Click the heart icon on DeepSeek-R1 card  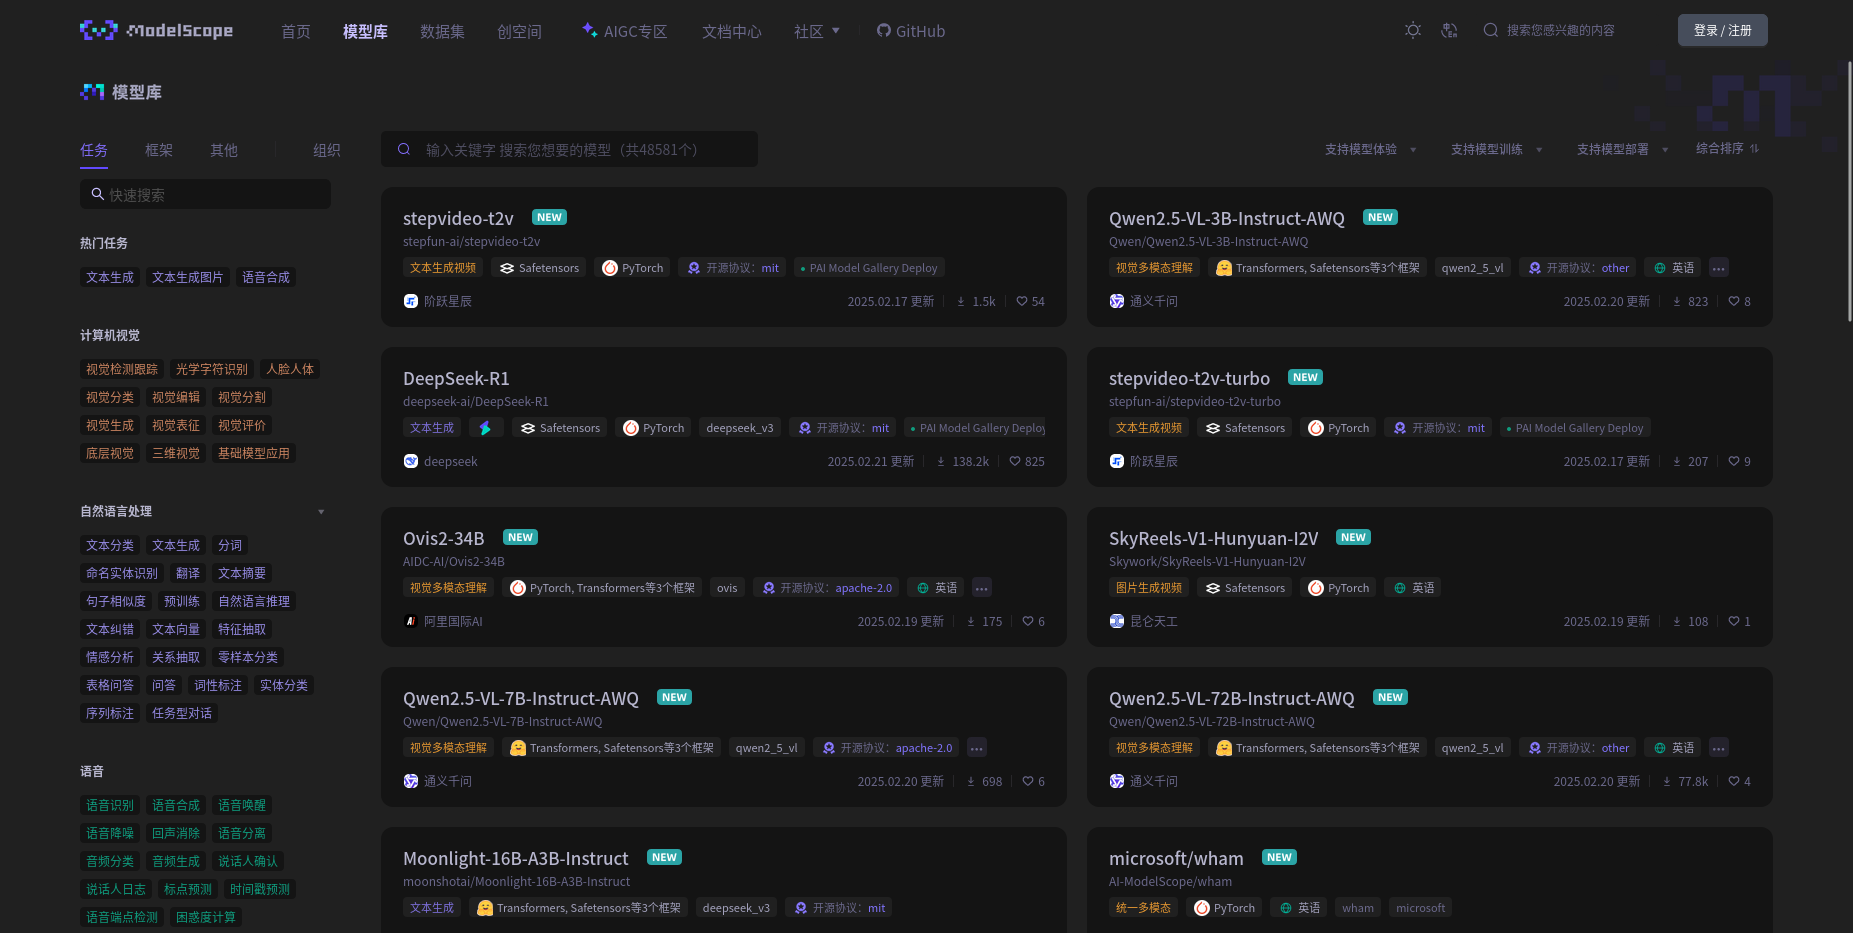pos(1015,461)
